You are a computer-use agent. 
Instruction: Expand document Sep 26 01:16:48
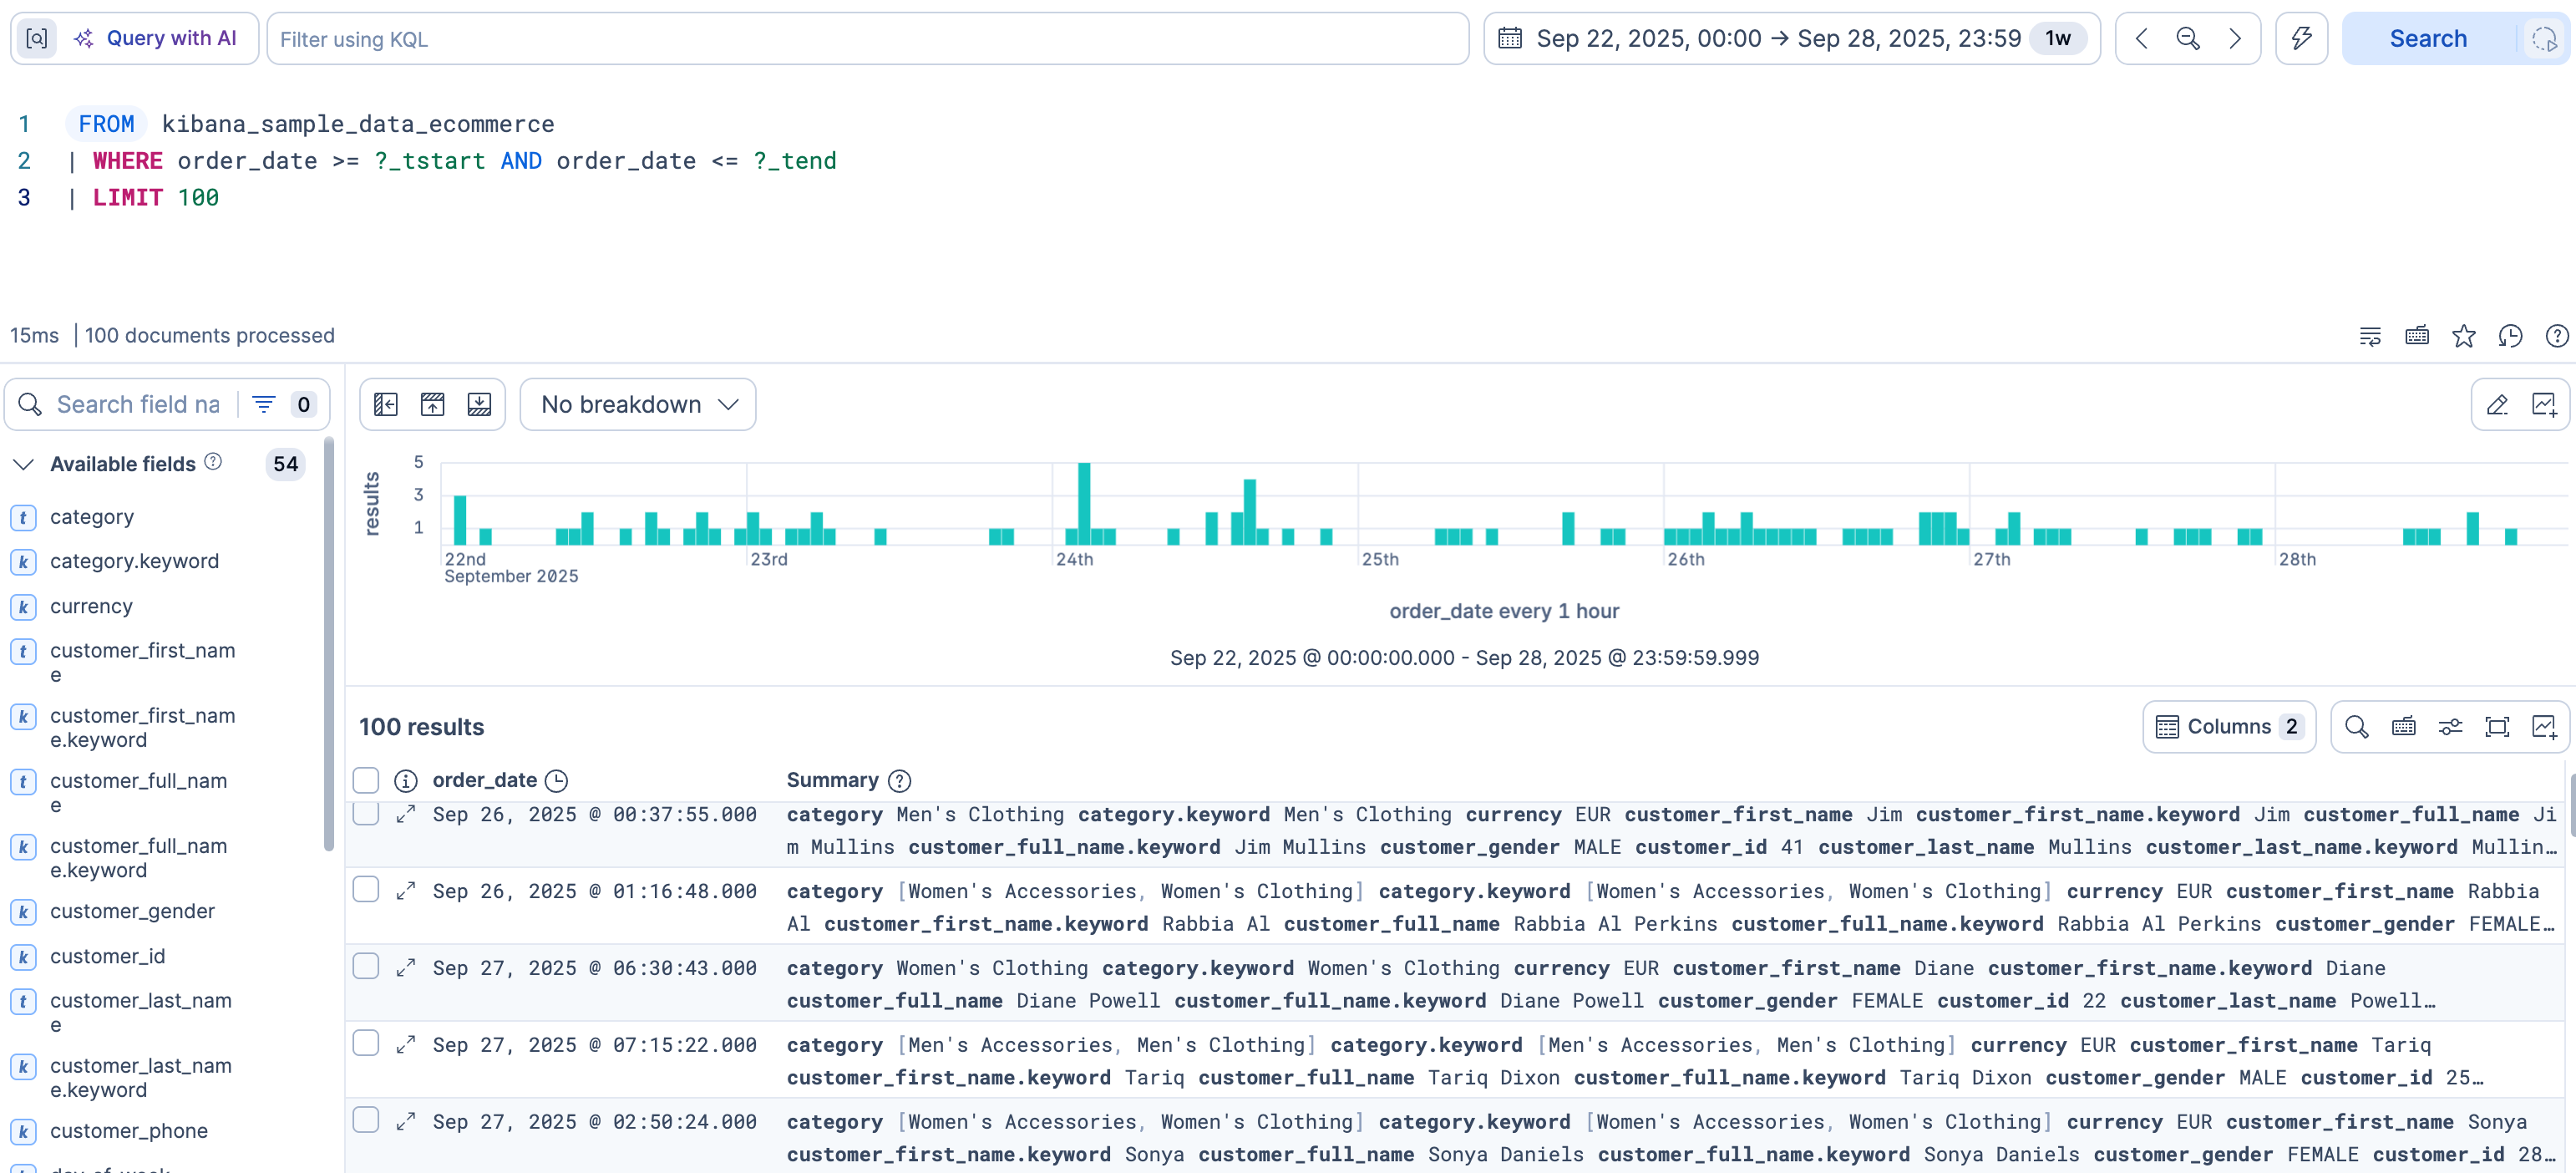click(405, 891)
